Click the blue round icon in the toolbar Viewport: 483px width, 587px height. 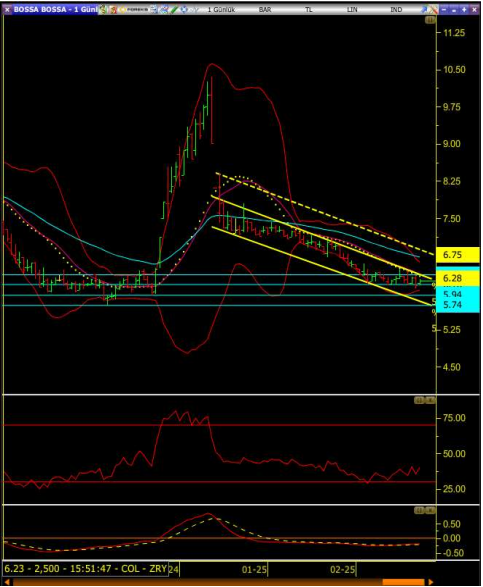coord(184,9)
